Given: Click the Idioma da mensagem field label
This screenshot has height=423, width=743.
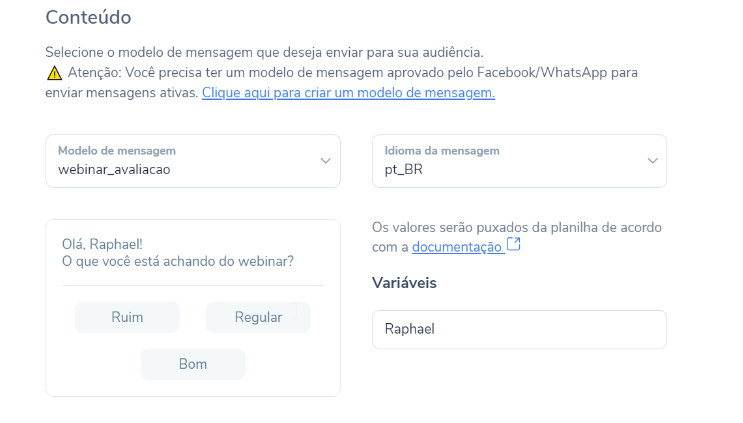Looking at the screenshot, I should (442, 151).
